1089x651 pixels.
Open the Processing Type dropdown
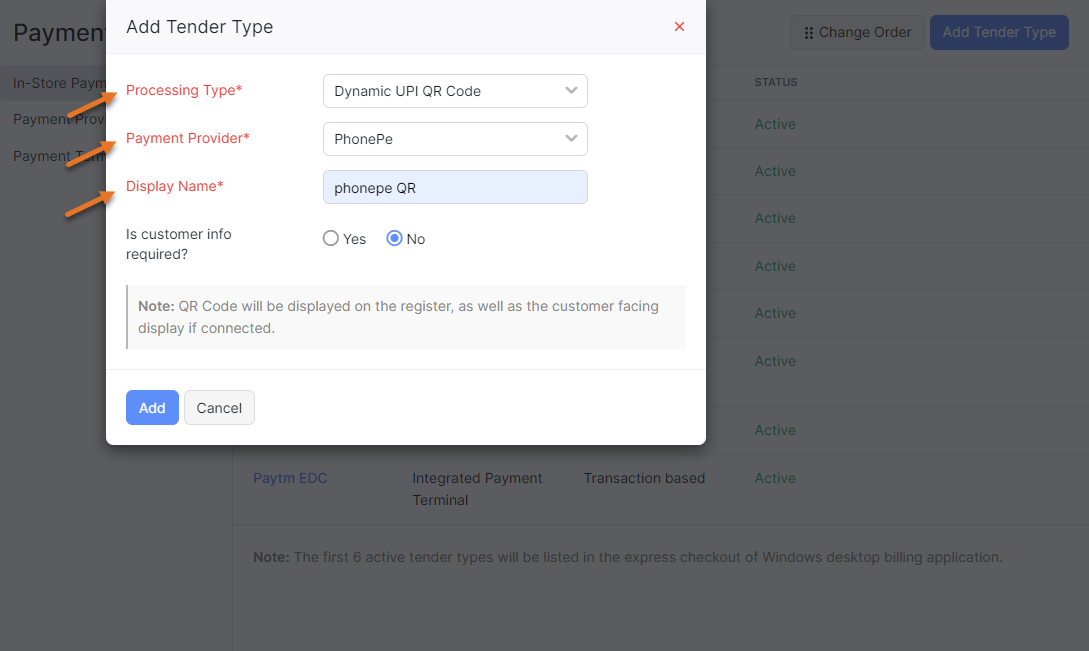pos(455,91)
